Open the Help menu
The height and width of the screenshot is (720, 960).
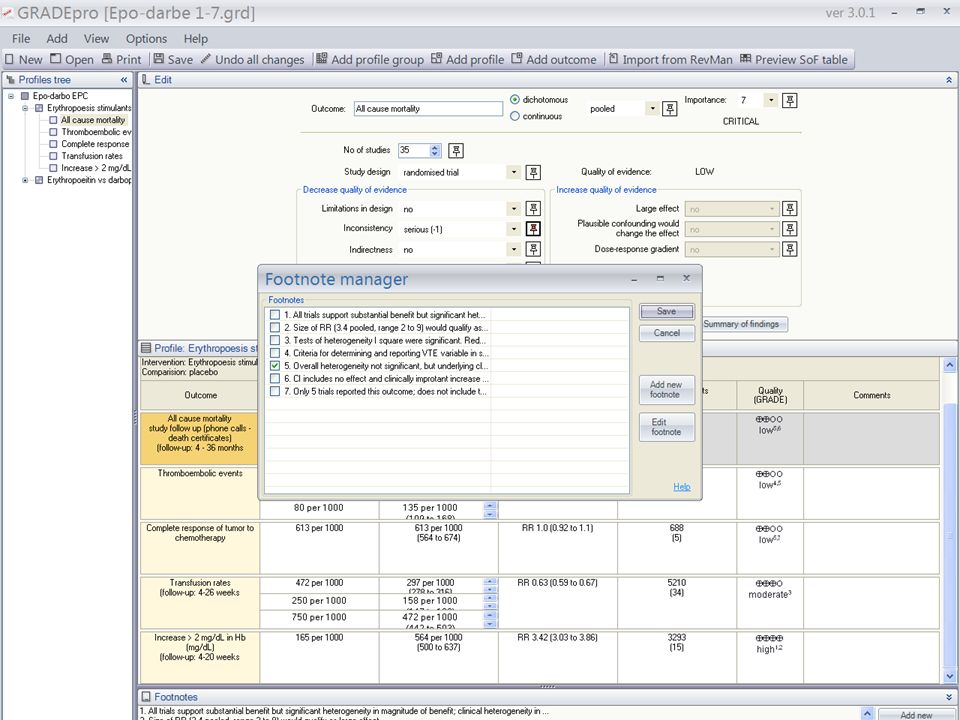click(x=196, y=39)
